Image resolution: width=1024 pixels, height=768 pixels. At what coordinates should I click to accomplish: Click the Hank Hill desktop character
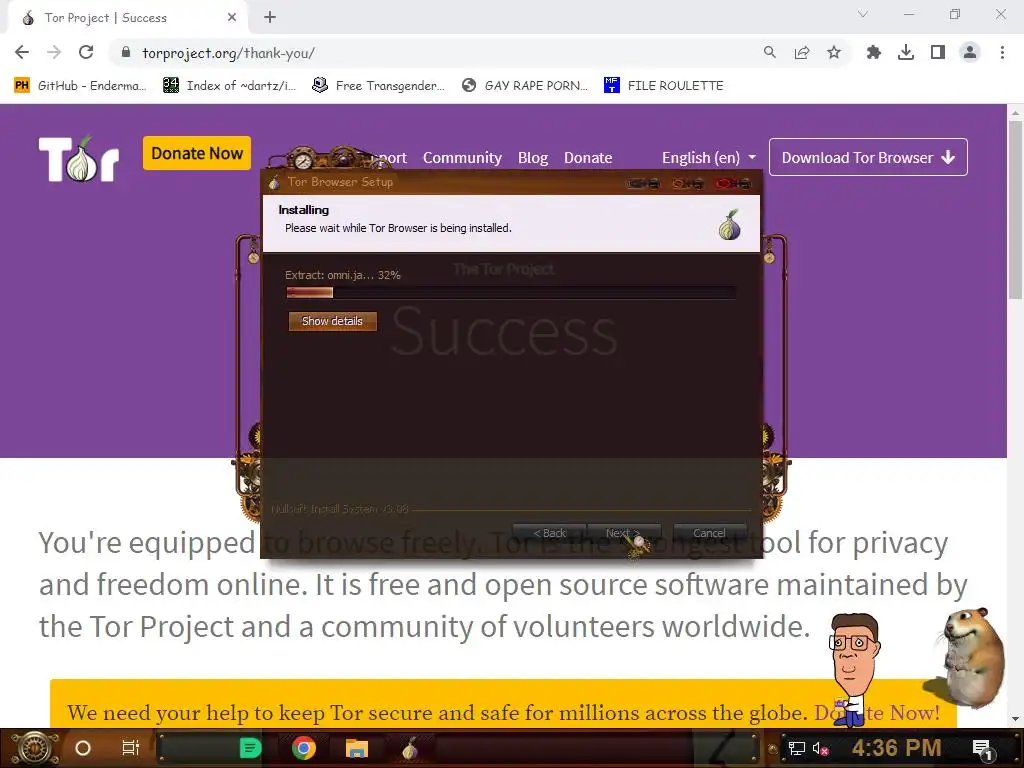[x=854, y=669]
